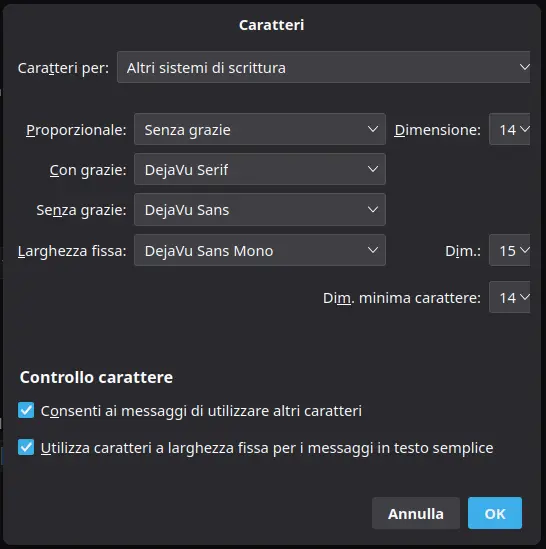Open the 'Dim.' fixed-width size dropdown showing 15

pyautogui.click(x=510, y=250)
